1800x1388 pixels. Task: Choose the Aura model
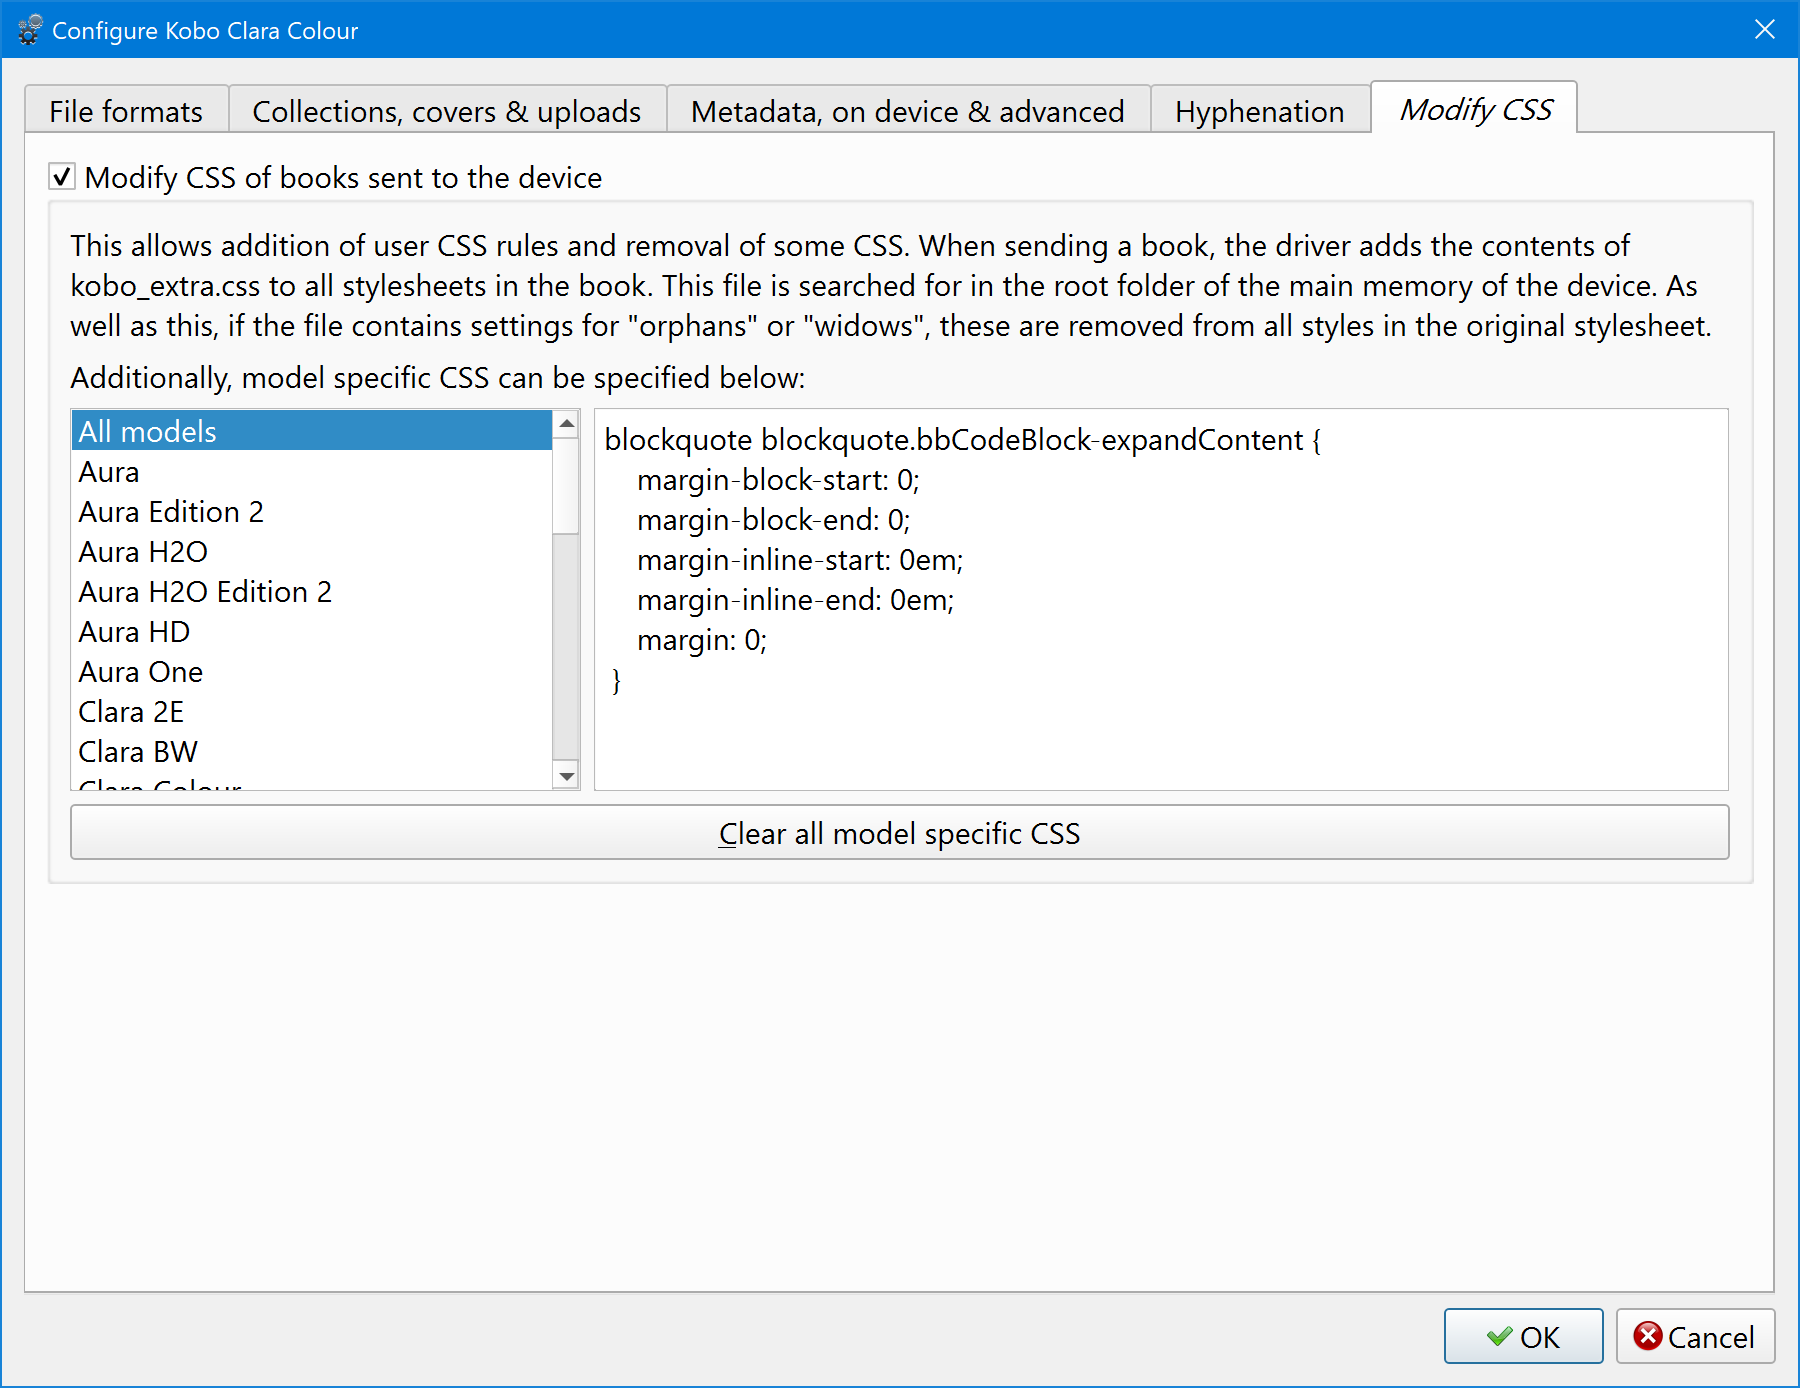point(312,471)
